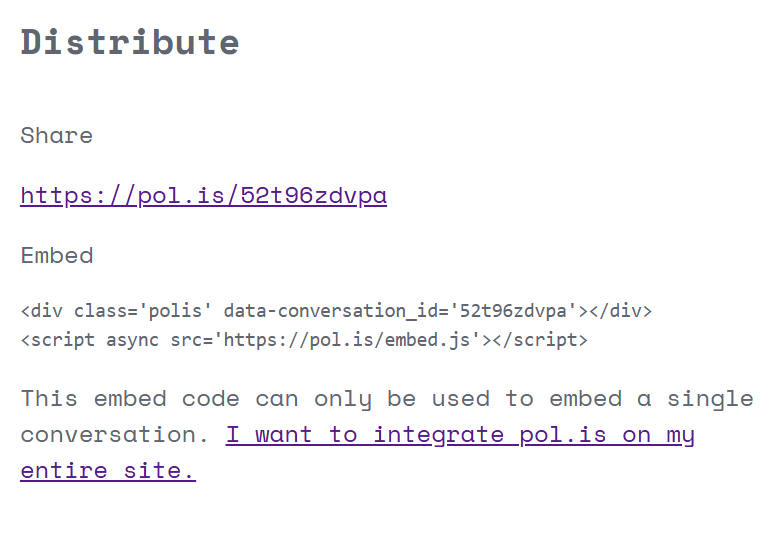Click the word 'code' in the paragraph
Screen dimensions: 779x546
210,399
